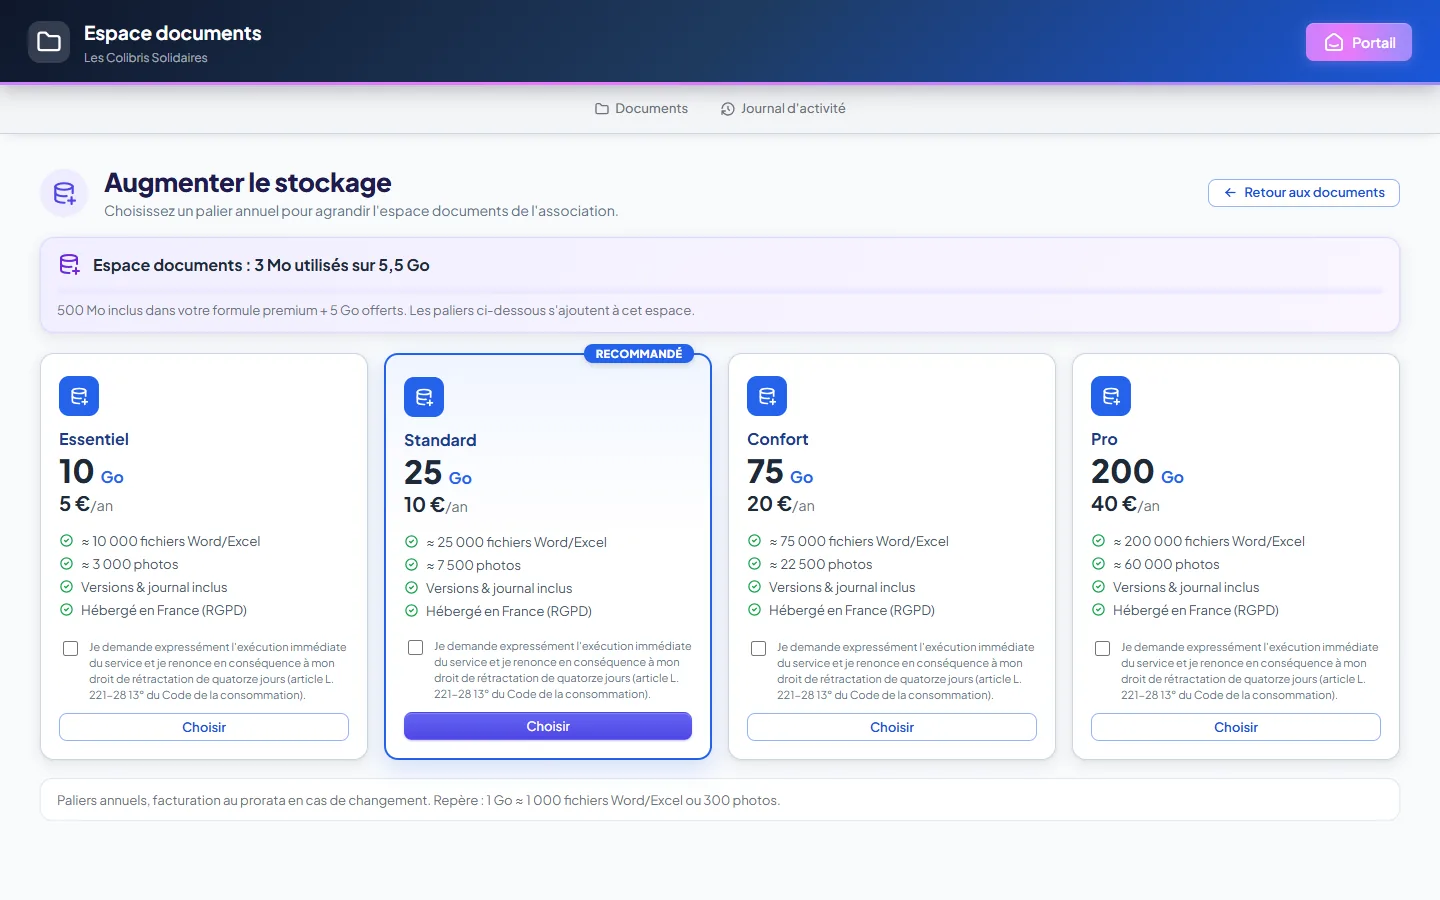The height and width of the screenshot is (900, 1440).
Task: Click the RECOMMANDÉ badge on Standard card
Action: point(639,354)
